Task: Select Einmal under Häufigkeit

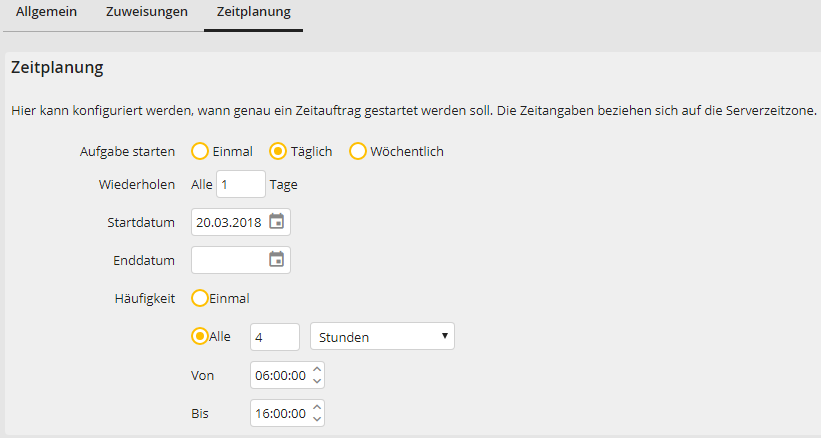Action: coord(200,298)
